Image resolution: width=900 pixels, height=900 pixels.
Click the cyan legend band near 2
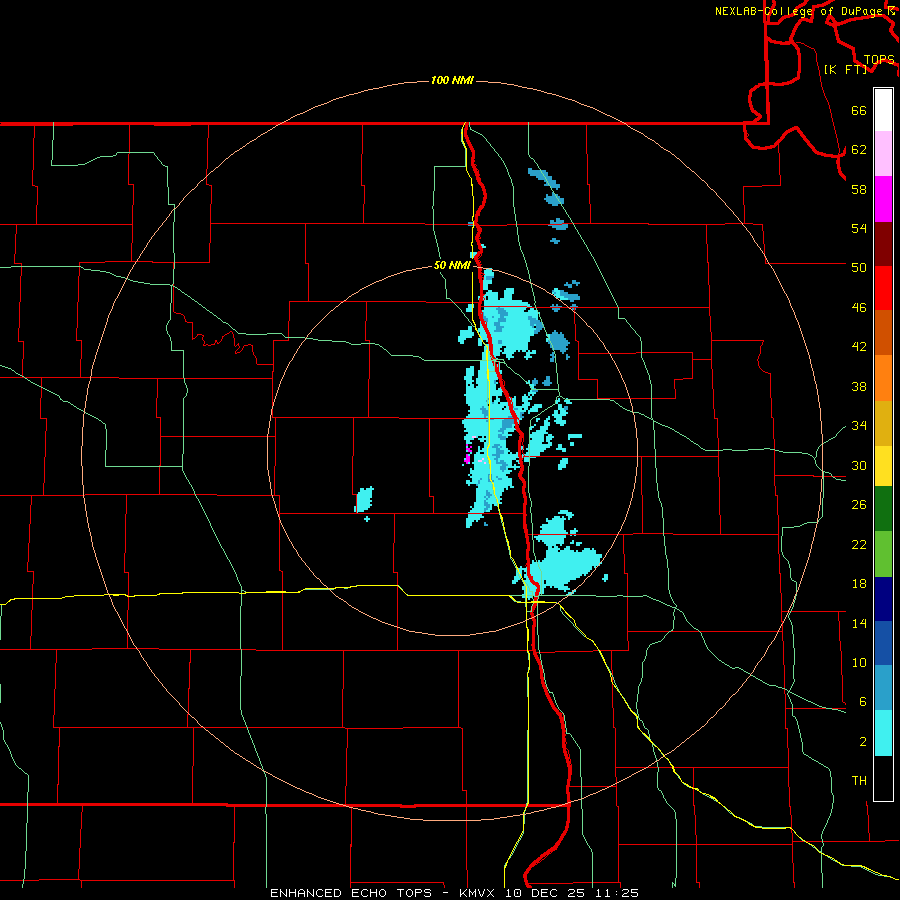(x=883, y=733)
